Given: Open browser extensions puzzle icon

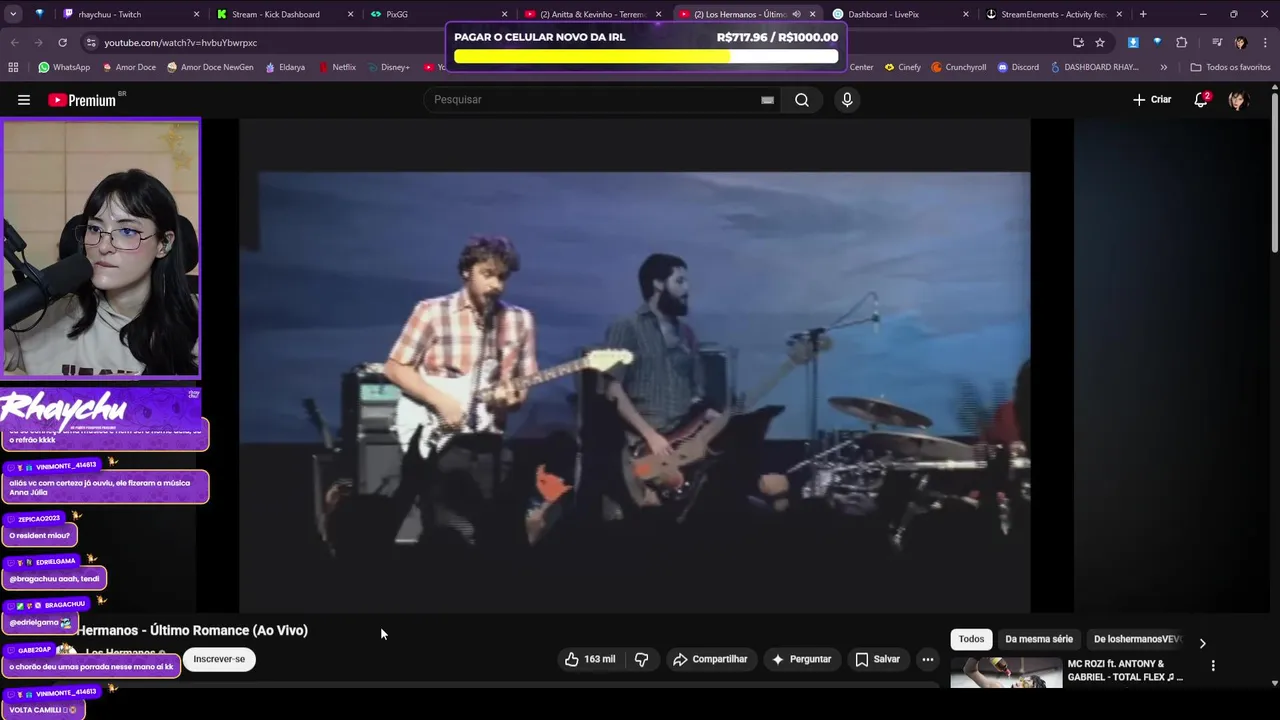Looking at the screenshot, I should click(1181, 43).
